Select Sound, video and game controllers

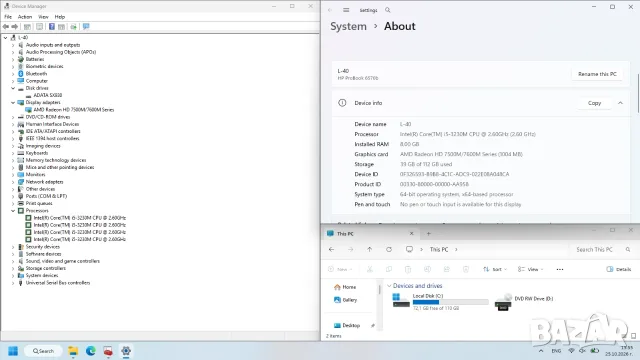coord(62,261)
